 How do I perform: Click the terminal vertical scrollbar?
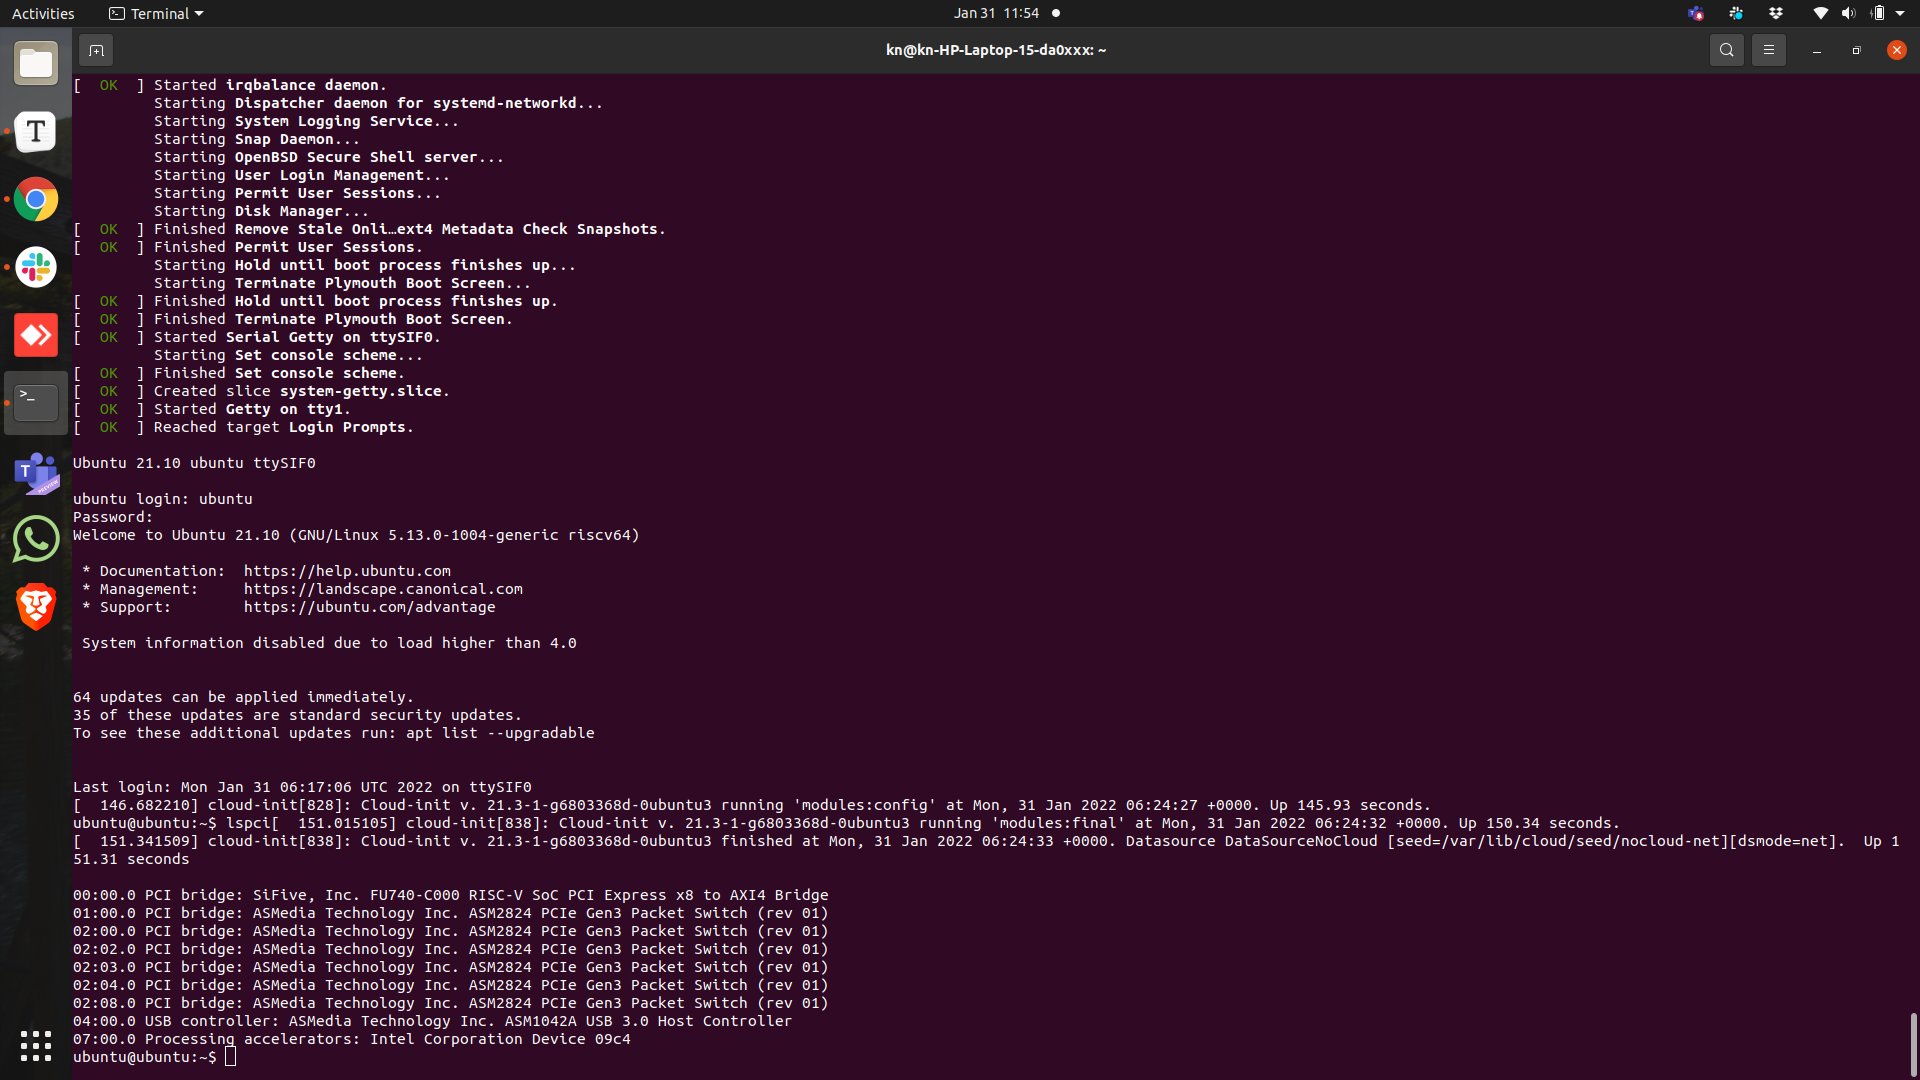pyautogui.click(x=1913, y=1044)
